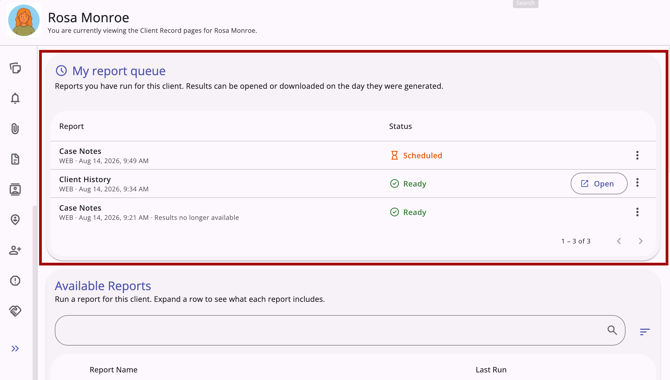The width and height of the screenshot is (670, 380).
Task: Select the Client History report name
Action: [85, 180]
